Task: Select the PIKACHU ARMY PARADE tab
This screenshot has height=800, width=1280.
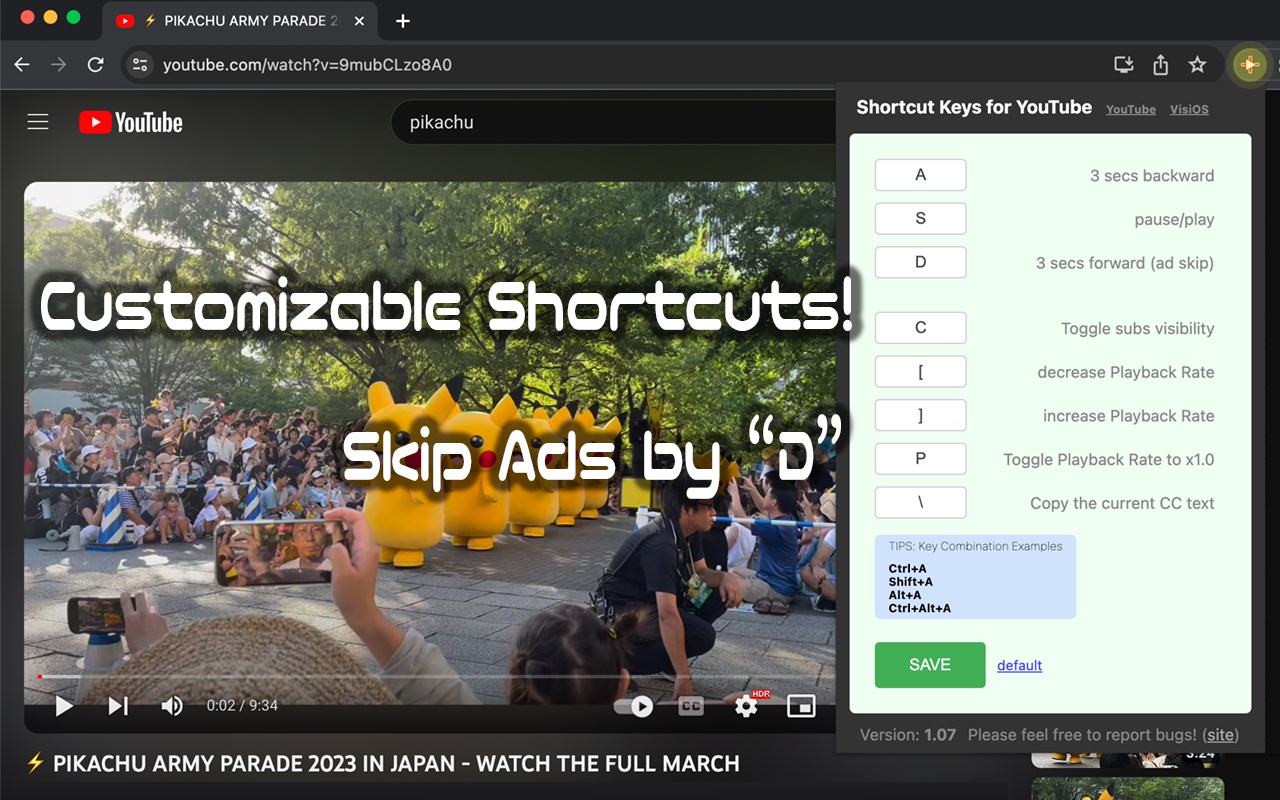Action: point(240,21)
